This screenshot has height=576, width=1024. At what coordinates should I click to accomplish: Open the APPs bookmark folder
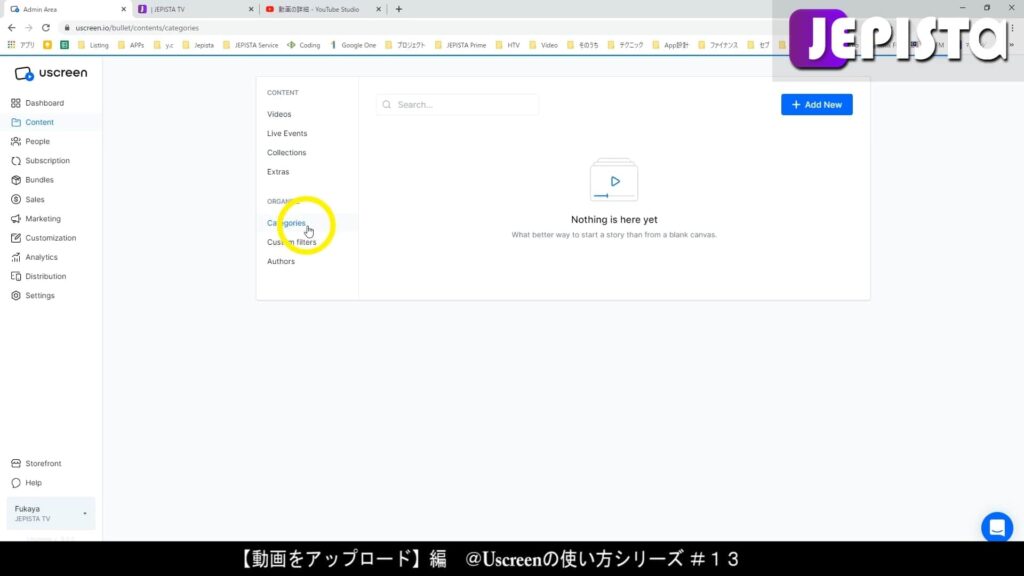(x=131, y=45)
